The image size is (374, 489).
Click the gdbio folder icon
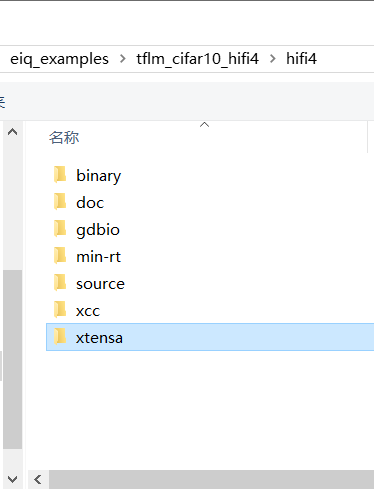tap(60, 228)
